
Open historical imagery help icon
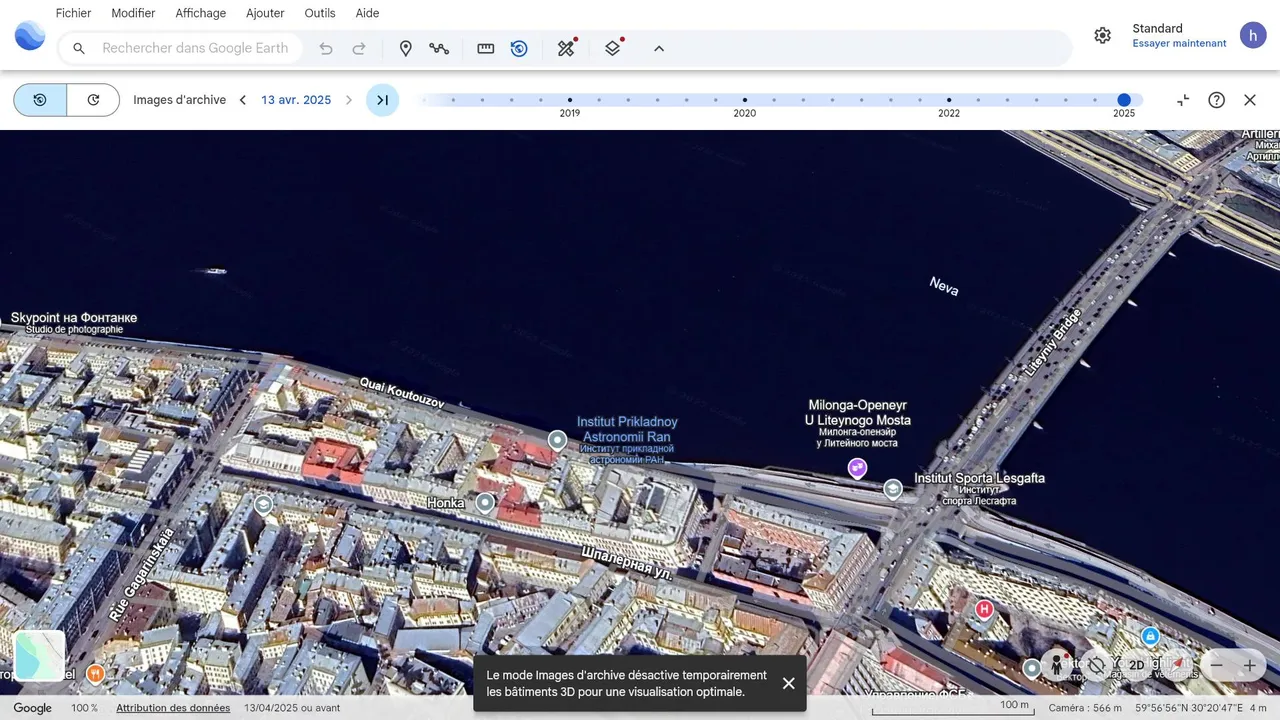[x=1216, y=100]
